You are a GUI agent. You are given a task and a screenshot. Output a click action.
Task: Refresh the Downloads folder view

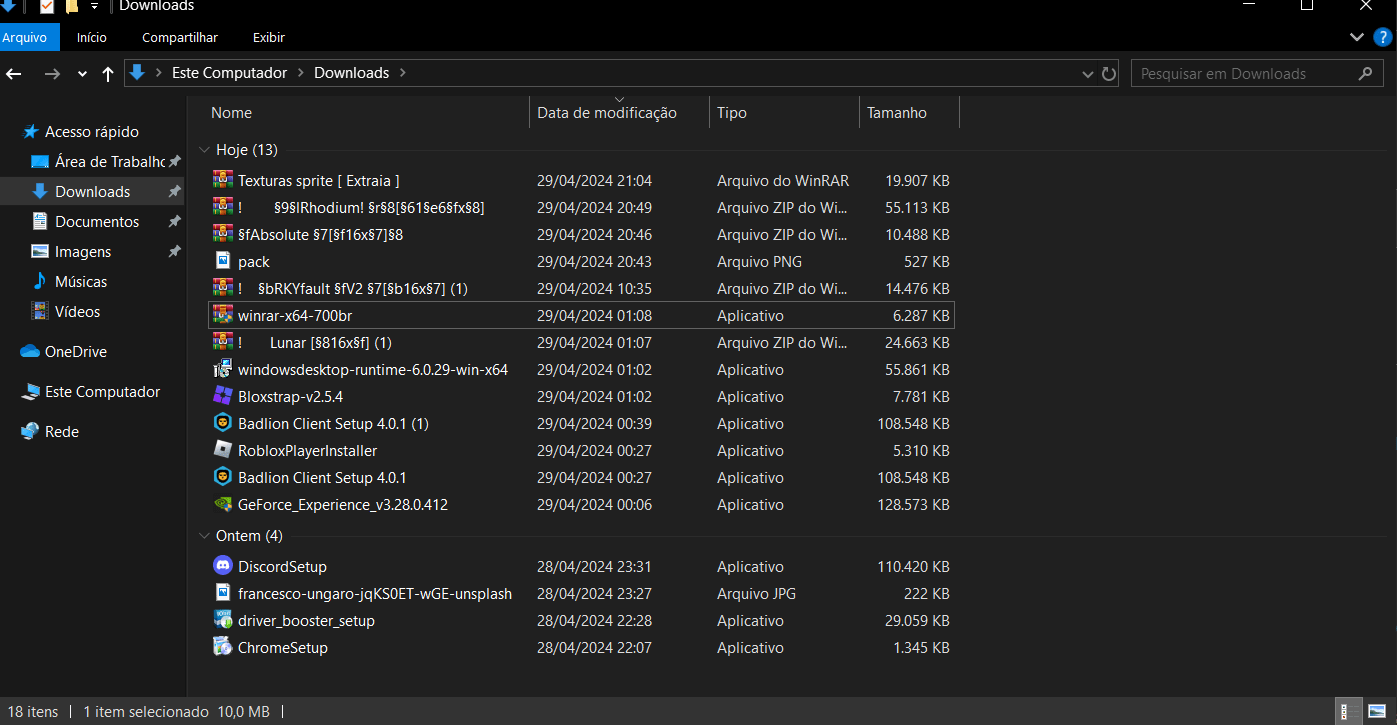point(1109,74)
